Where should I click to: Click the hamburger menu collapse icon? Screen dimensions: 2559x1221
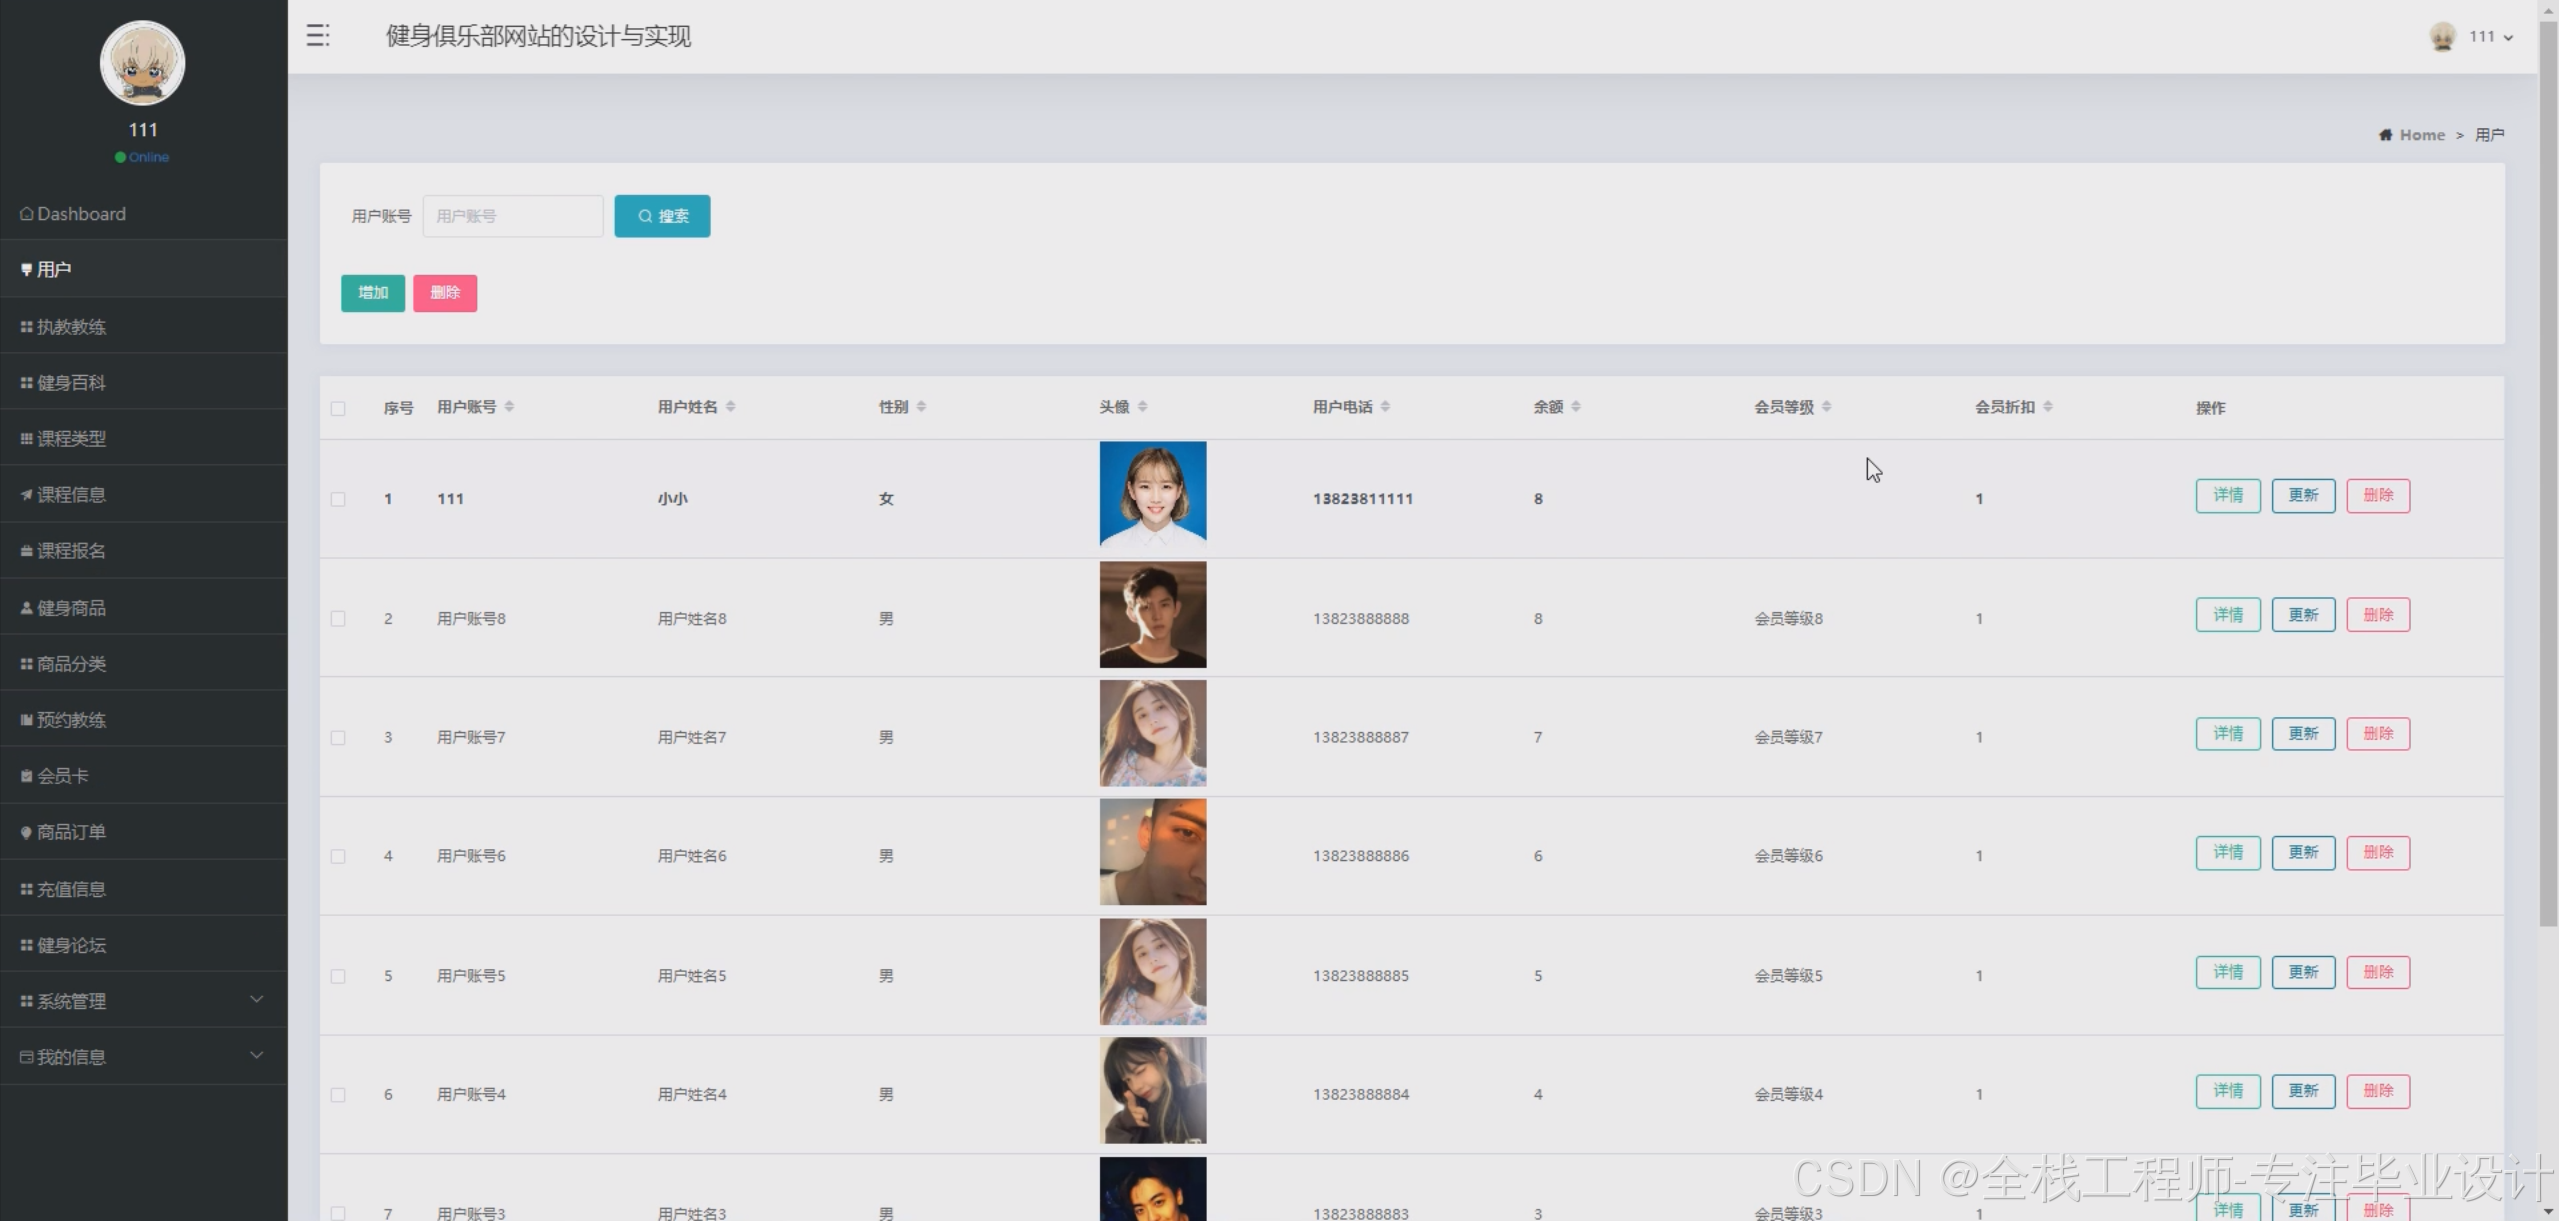tap(318, 36)
